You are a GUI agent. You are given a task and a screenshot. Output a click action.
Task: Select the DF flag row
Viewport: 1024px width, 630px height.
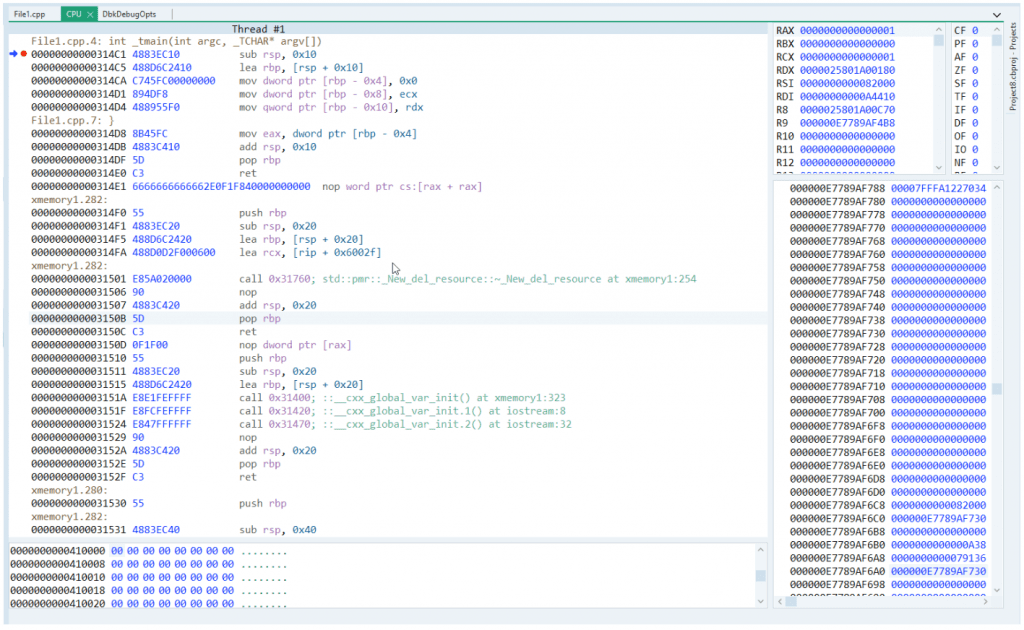pos(970,123)
